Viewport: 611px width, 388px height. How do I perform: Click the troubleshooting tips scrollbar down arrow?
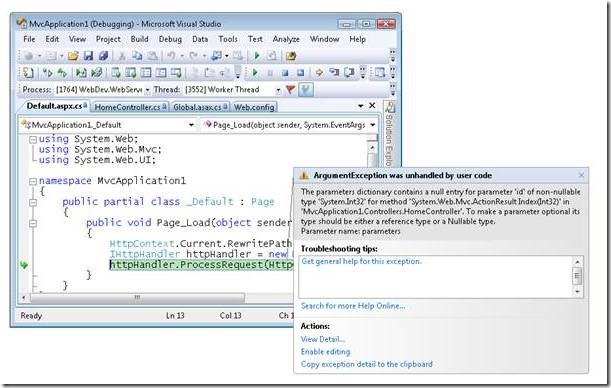[x=577, y=292]
